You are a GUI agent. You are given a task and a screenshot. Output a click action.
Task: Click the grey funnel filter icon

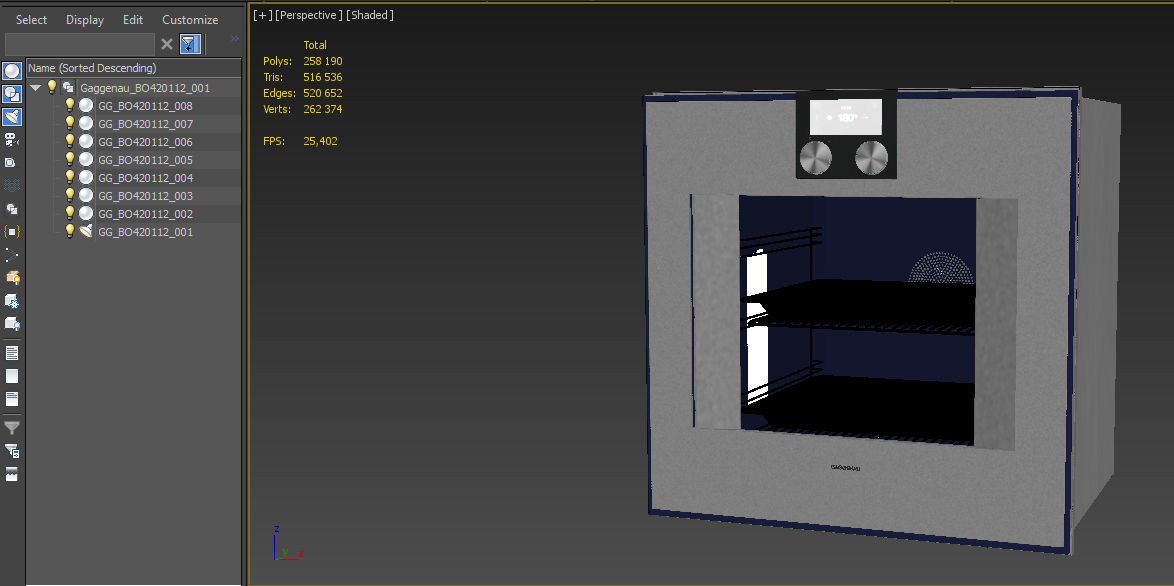tap(12, 428)
